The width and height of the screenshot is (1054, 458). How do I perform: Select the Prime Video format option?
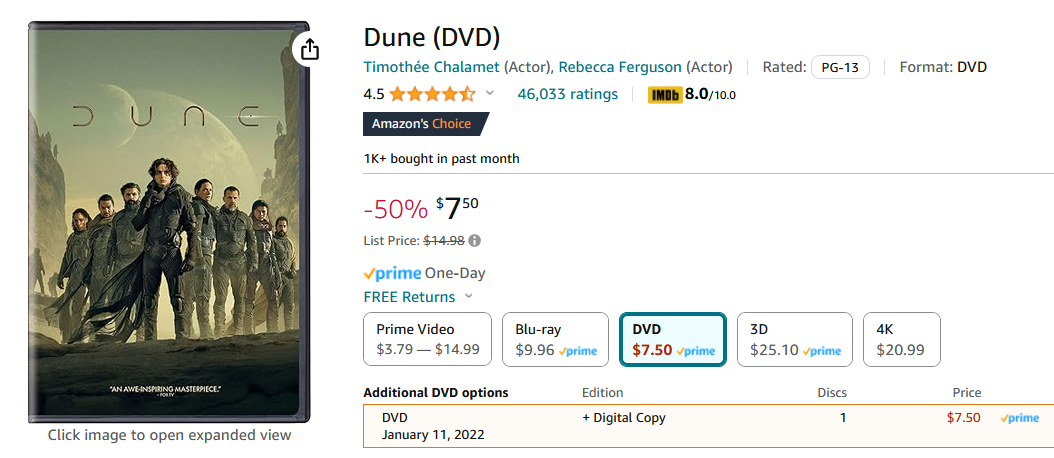tap(428, 340)
